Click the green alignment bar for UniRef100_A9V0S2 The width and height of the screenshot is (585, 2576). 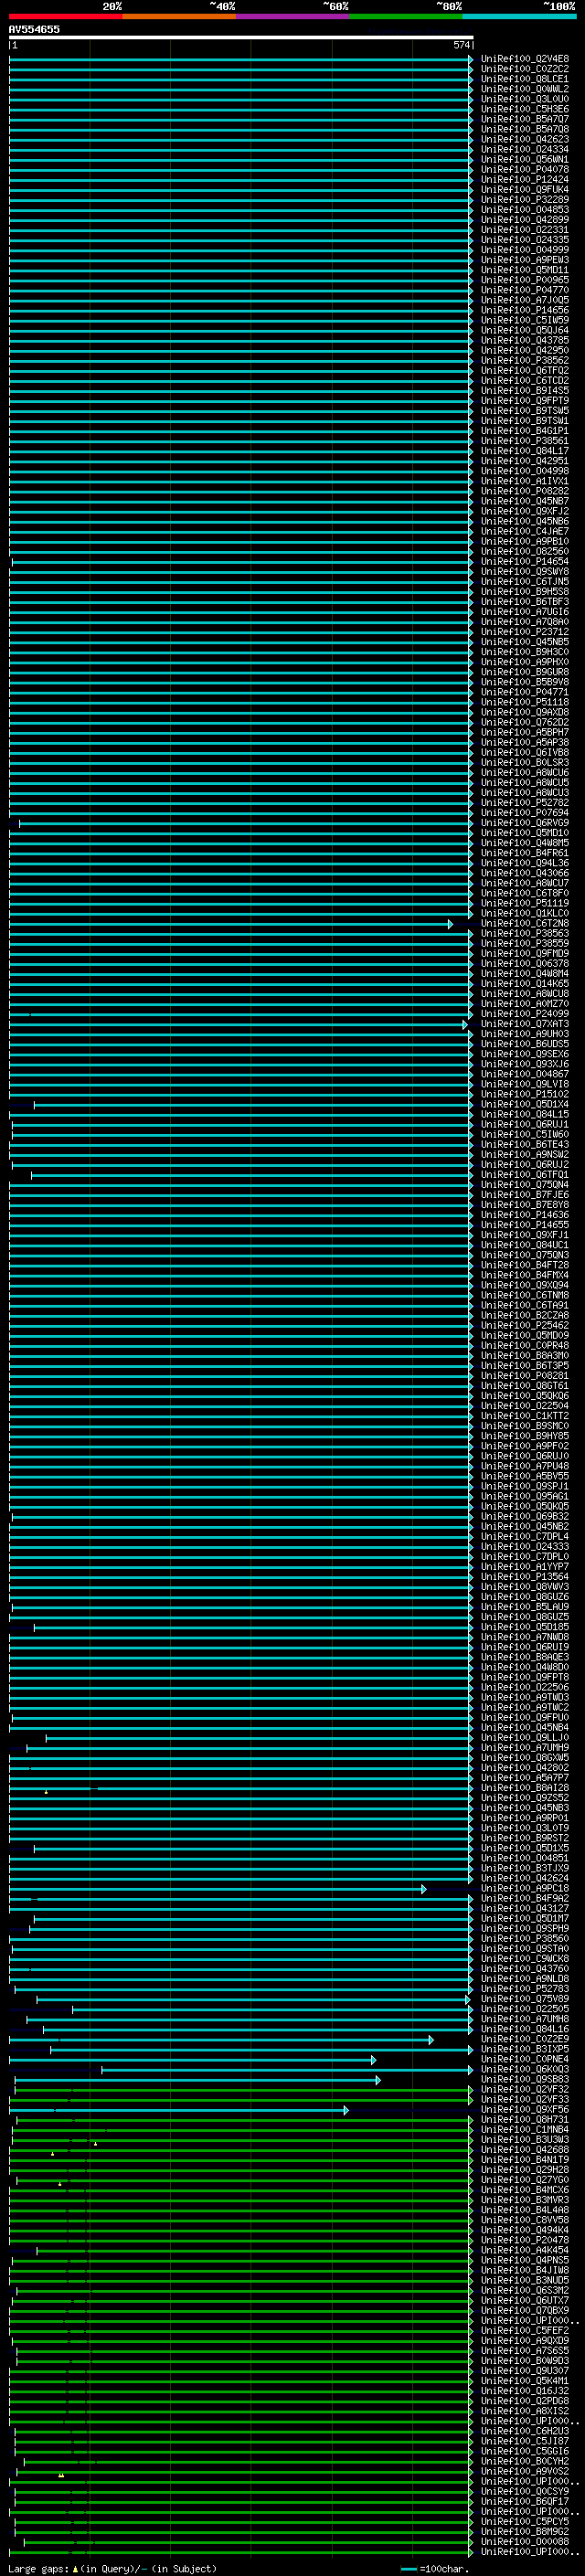tap(244, 2472)
